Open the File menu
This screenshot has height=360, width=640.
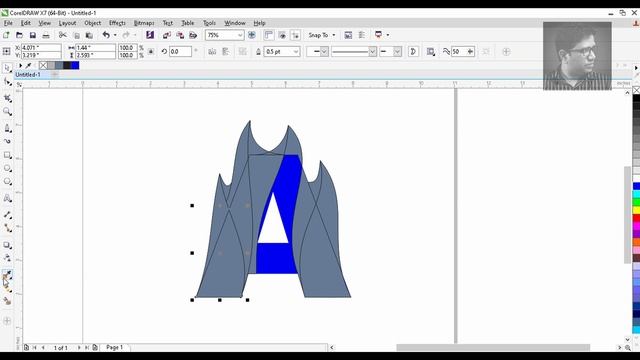pos(8,23)
